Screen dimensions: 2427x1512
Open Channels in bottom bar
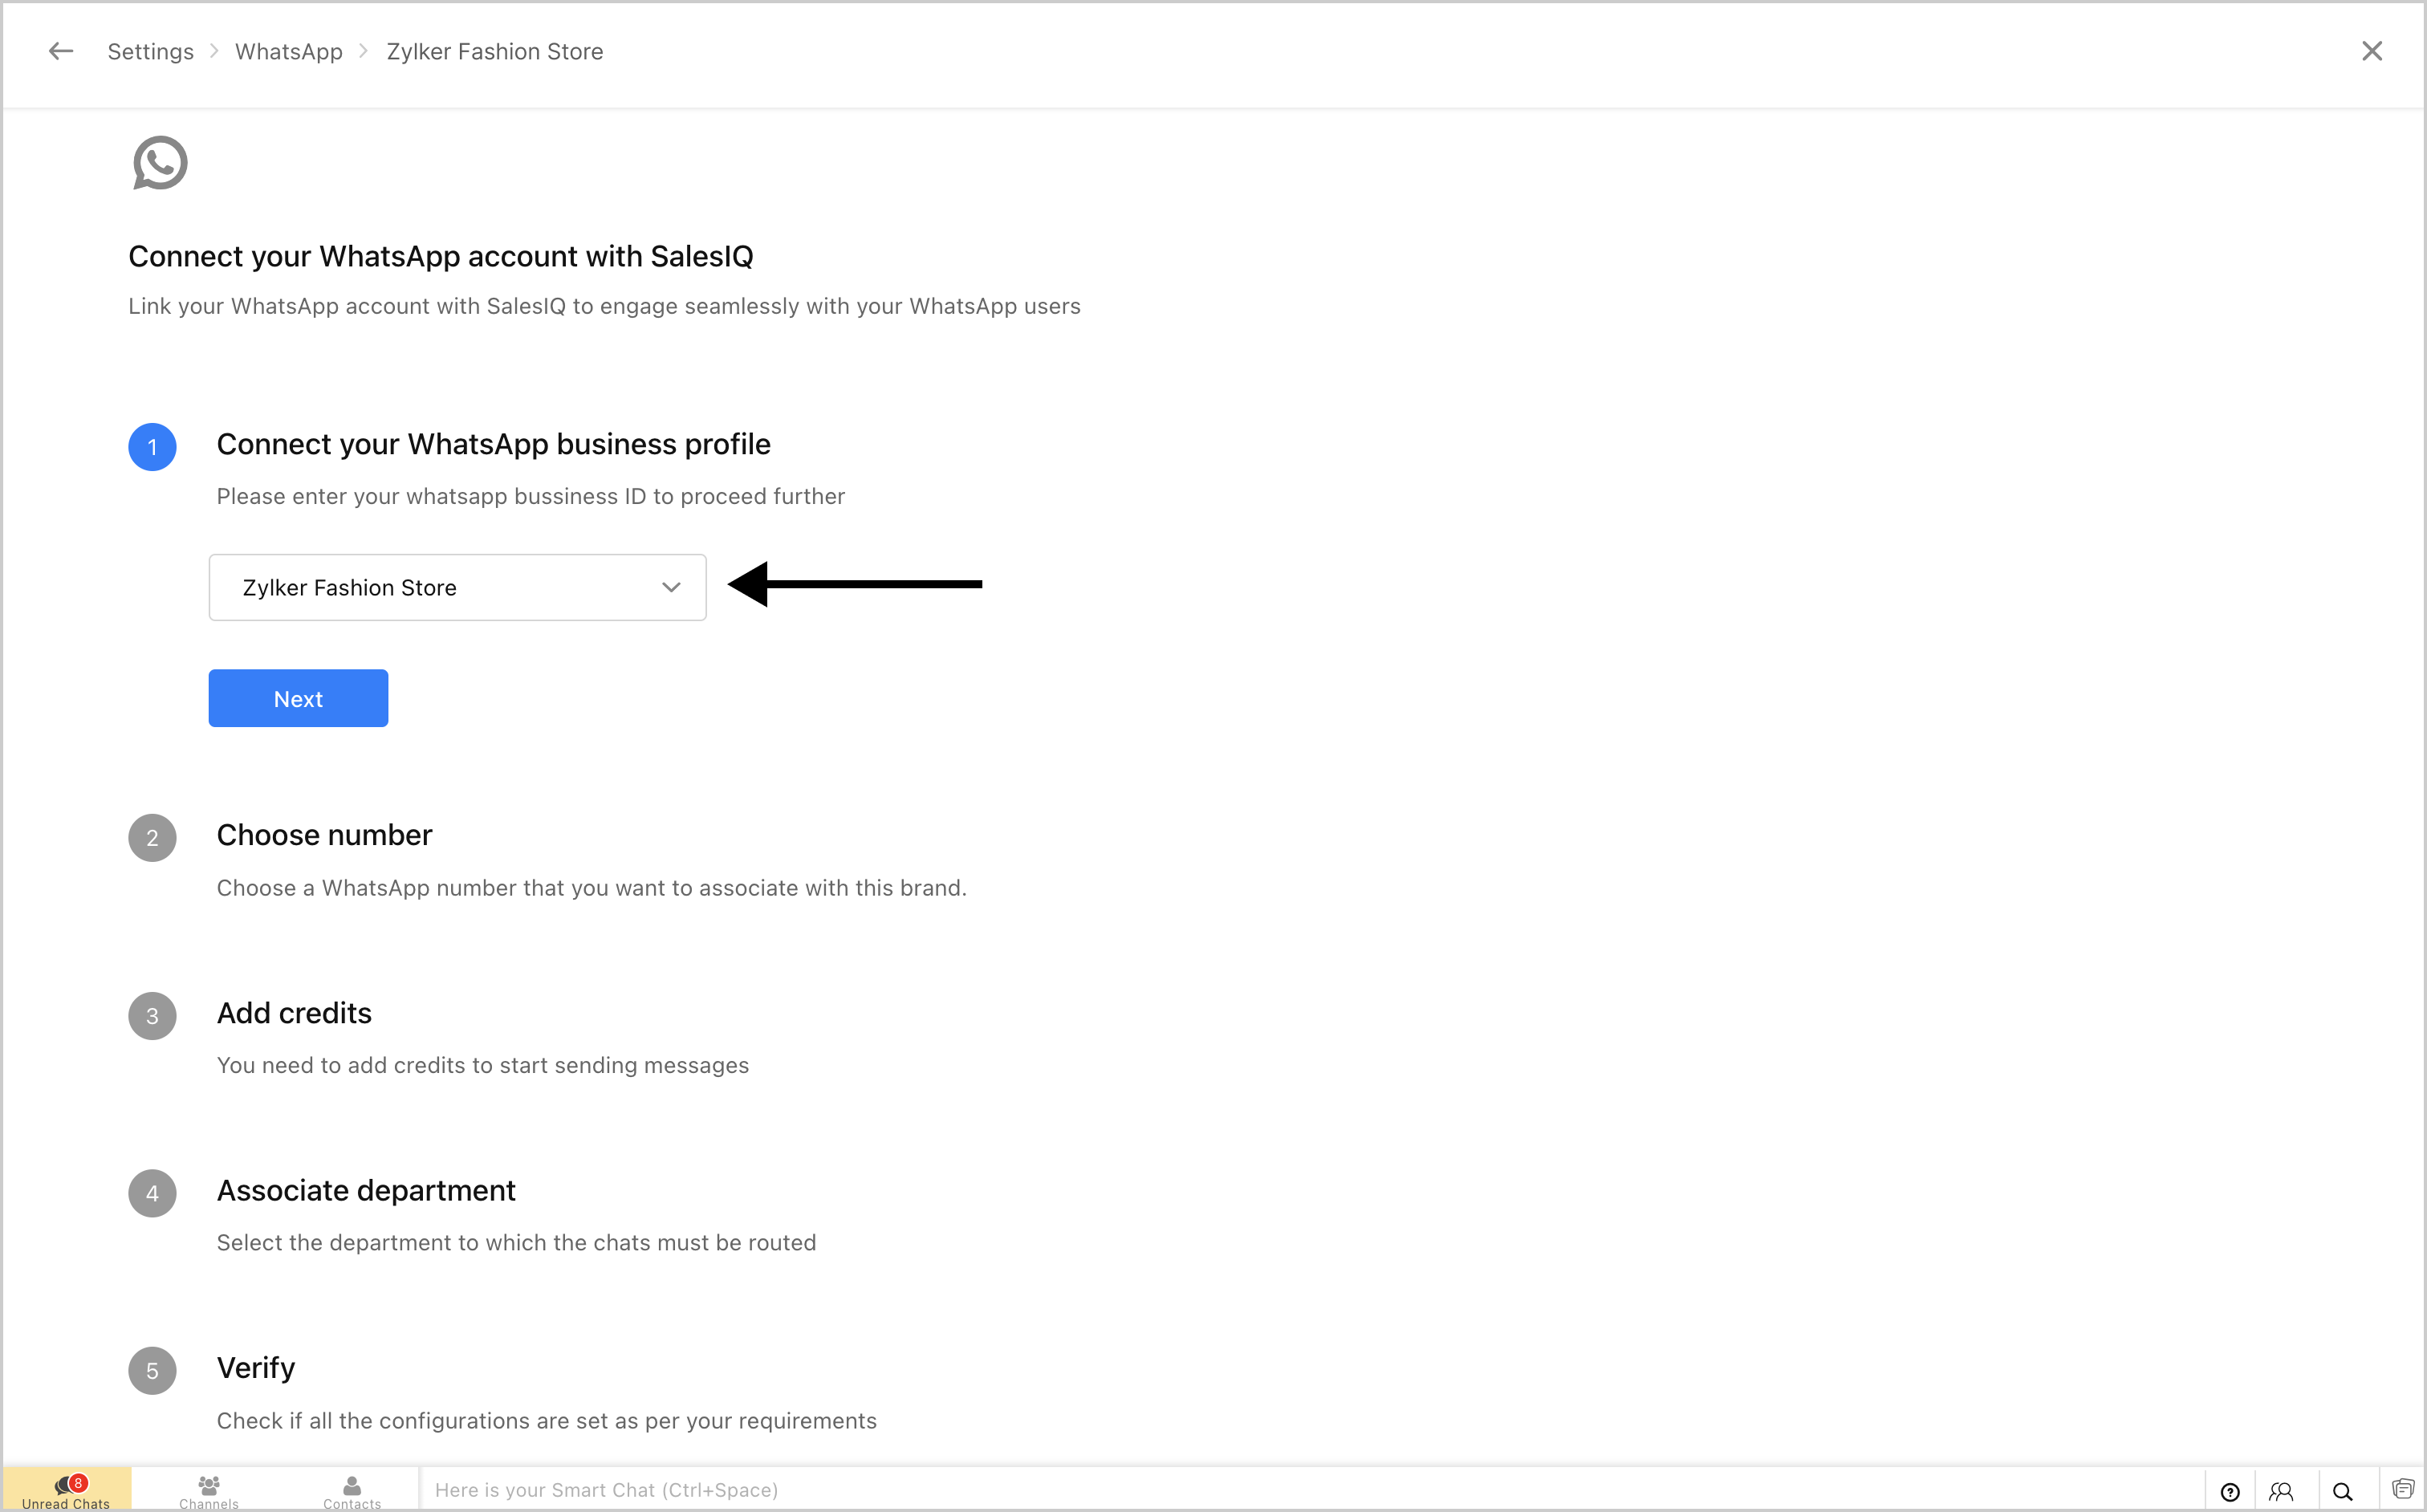pos(209,1491)
